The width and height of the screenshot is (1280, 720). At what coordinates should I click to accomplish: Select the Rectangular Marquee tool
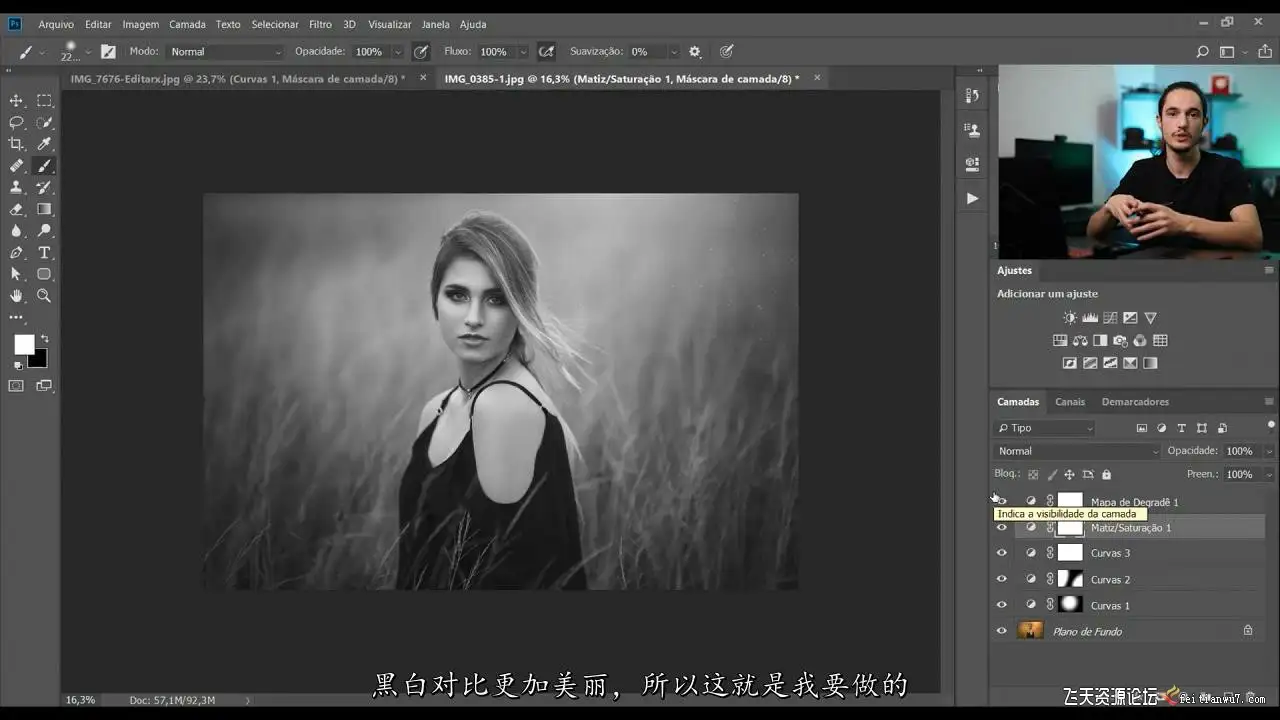click(x=45, y=101)
